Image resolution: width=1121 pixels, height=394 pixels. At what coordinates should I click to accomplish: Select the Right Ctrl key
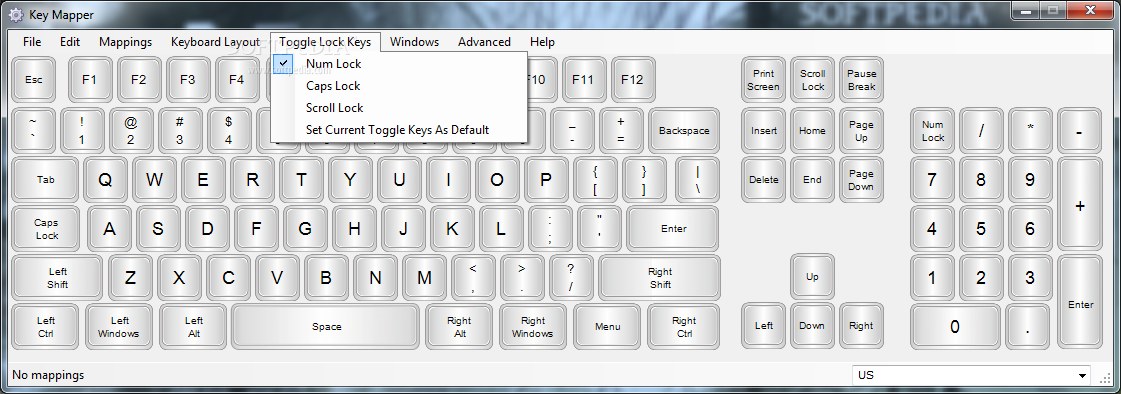pos(684,327)
